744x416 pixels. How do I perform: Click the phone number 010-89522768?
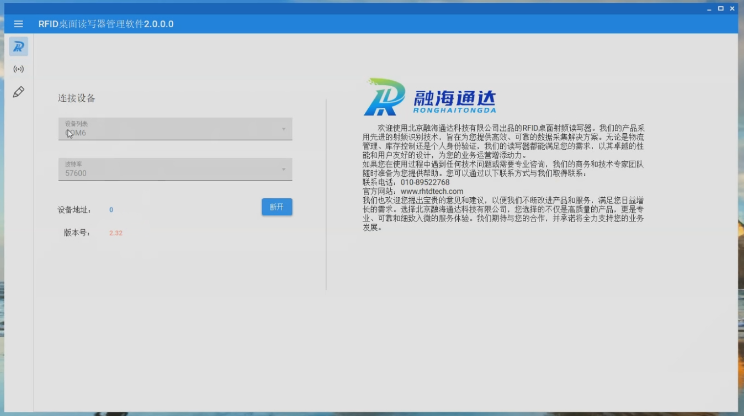[425, 182]
